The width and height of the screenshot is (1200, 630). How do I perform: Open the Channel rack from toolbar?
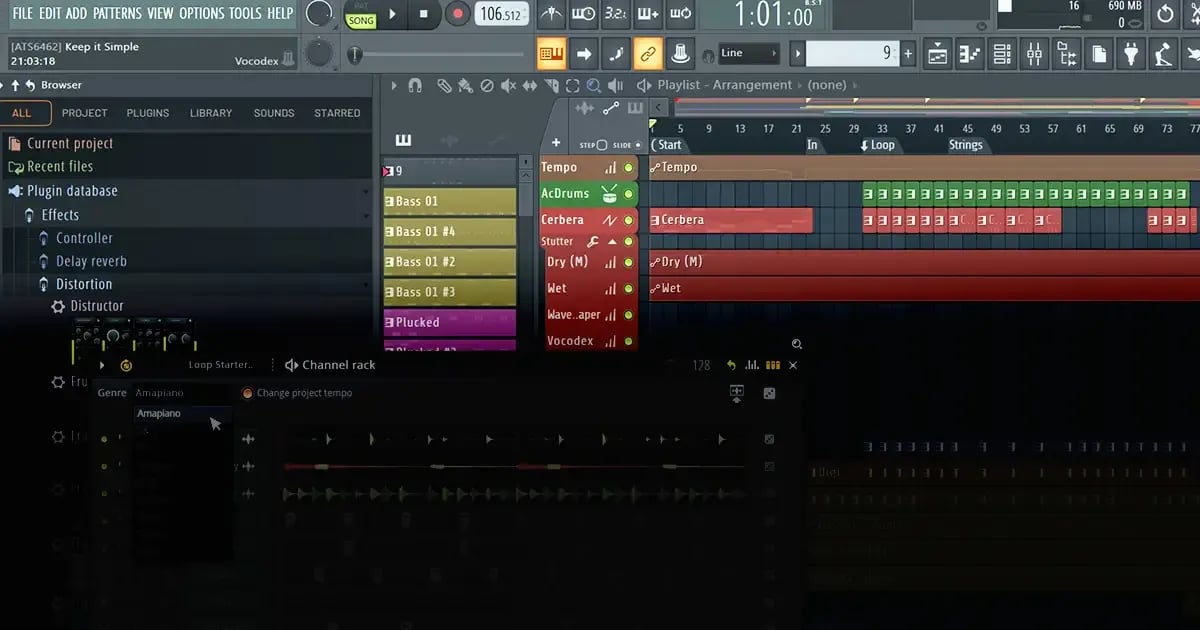click(x=1002, y=53)
